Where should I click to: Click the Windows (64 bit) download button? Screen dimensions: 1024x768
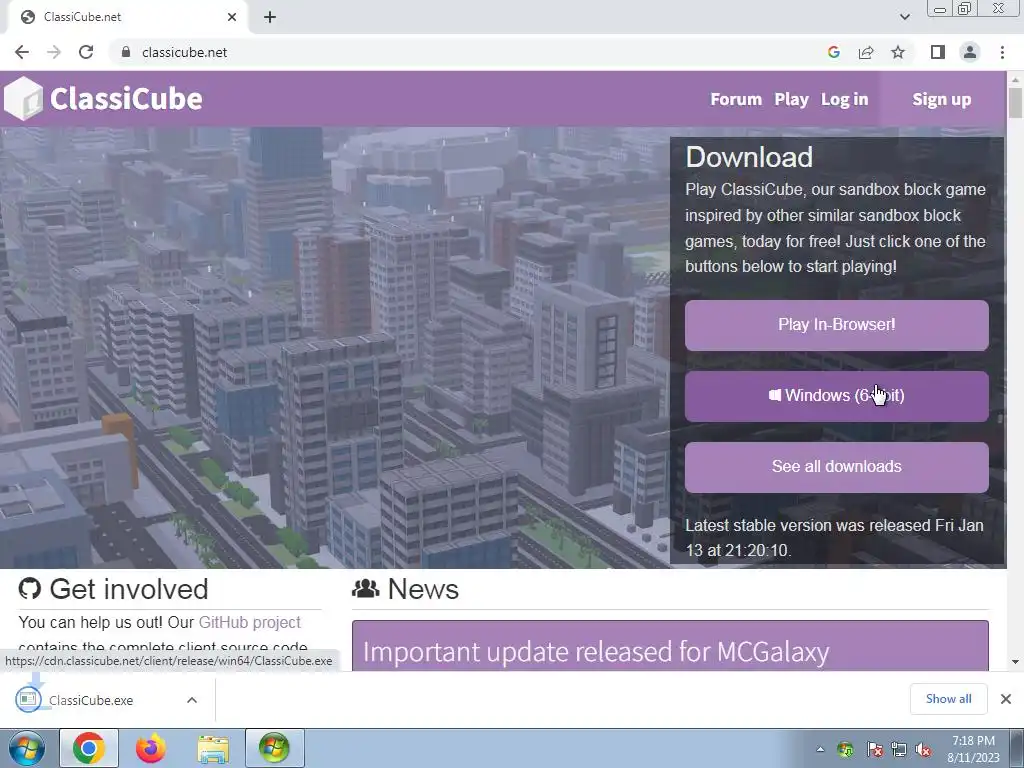[837, 396]
